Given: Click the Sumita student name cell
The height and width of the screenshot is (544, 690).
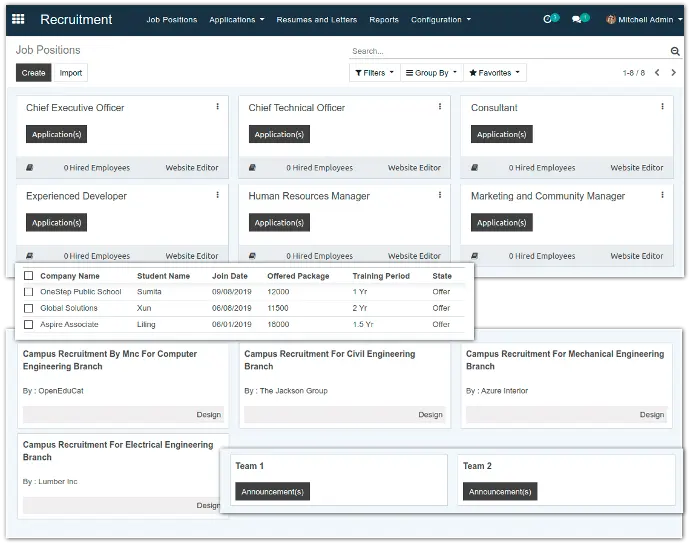Looking at the screenshot, I should 149,292.
